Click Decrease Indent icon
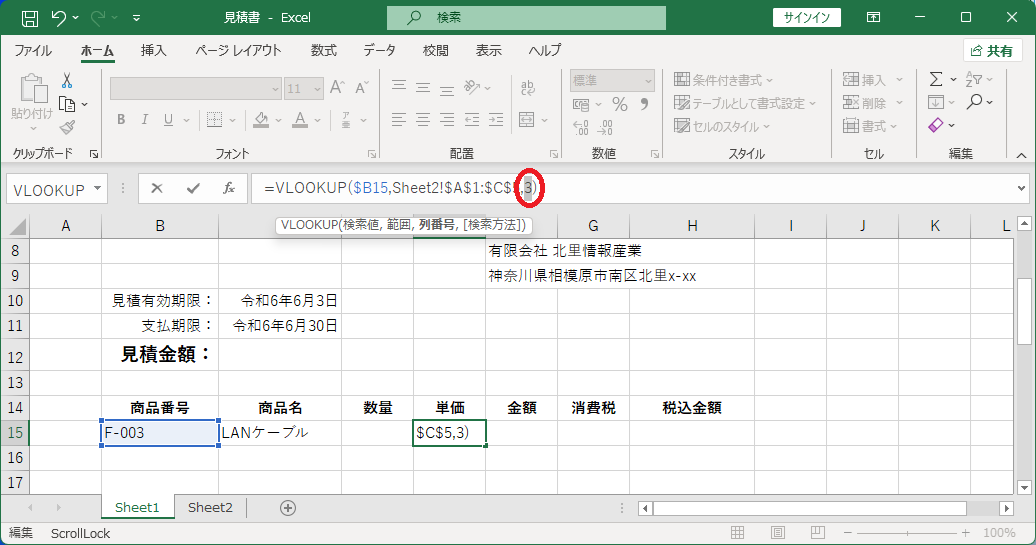Image resolution: width=1036 pixels, height=545 pixels. pyautogui.click(x=472, y=120)
